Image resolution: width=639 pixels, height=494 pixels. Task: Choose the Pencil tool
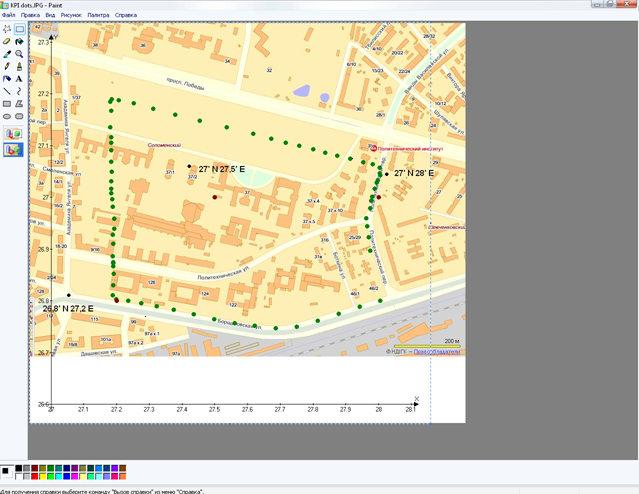7,66
